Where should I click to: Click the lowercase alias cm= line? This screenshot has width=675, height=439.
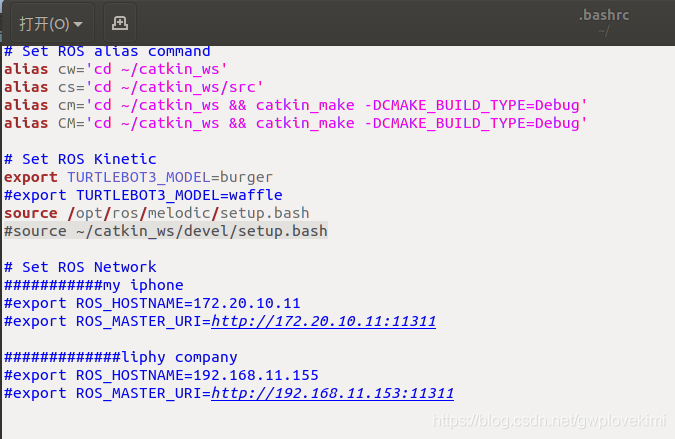click(x=295, y=105)
